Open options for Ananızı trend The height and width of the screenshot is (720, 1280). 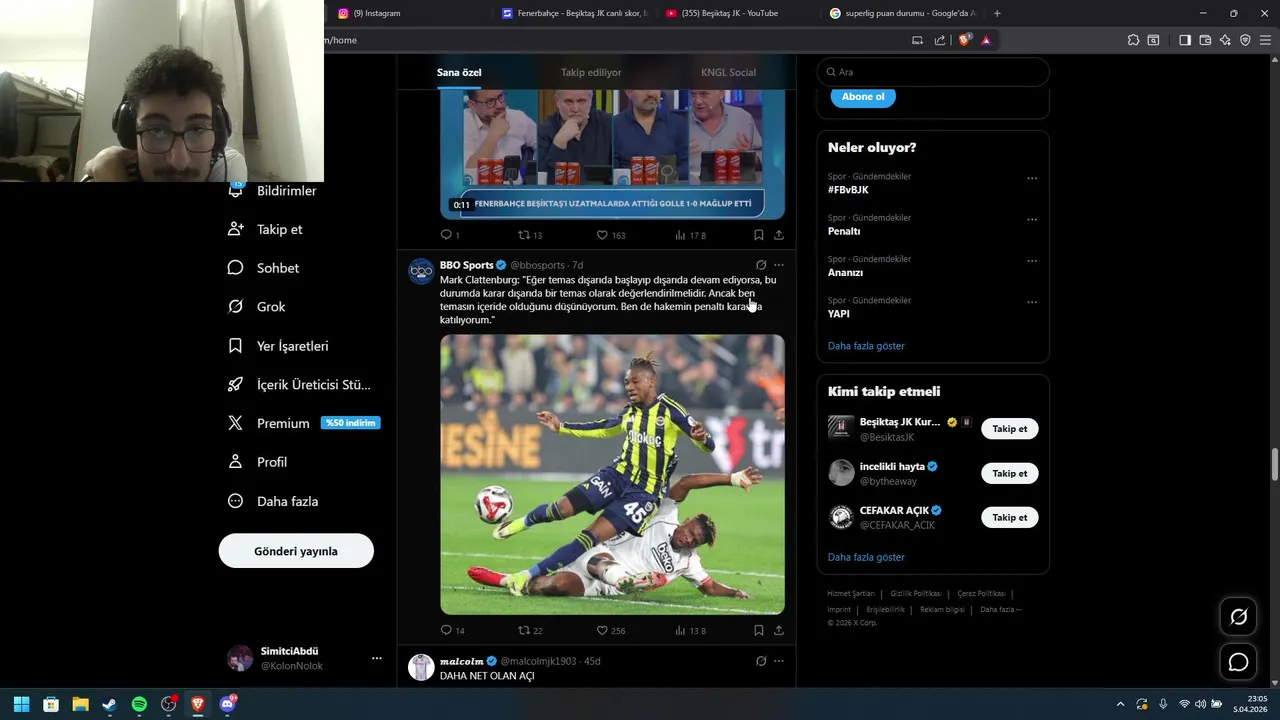[x=1032, y=261]
